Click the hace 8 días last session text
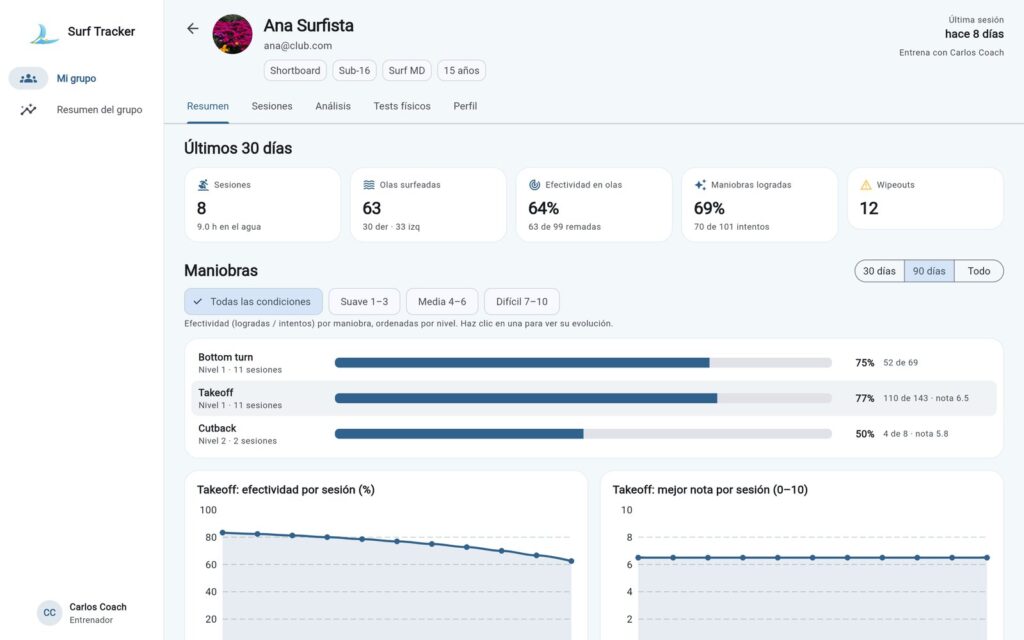This screenshot has width=1024, height=640. pos(974,34)
